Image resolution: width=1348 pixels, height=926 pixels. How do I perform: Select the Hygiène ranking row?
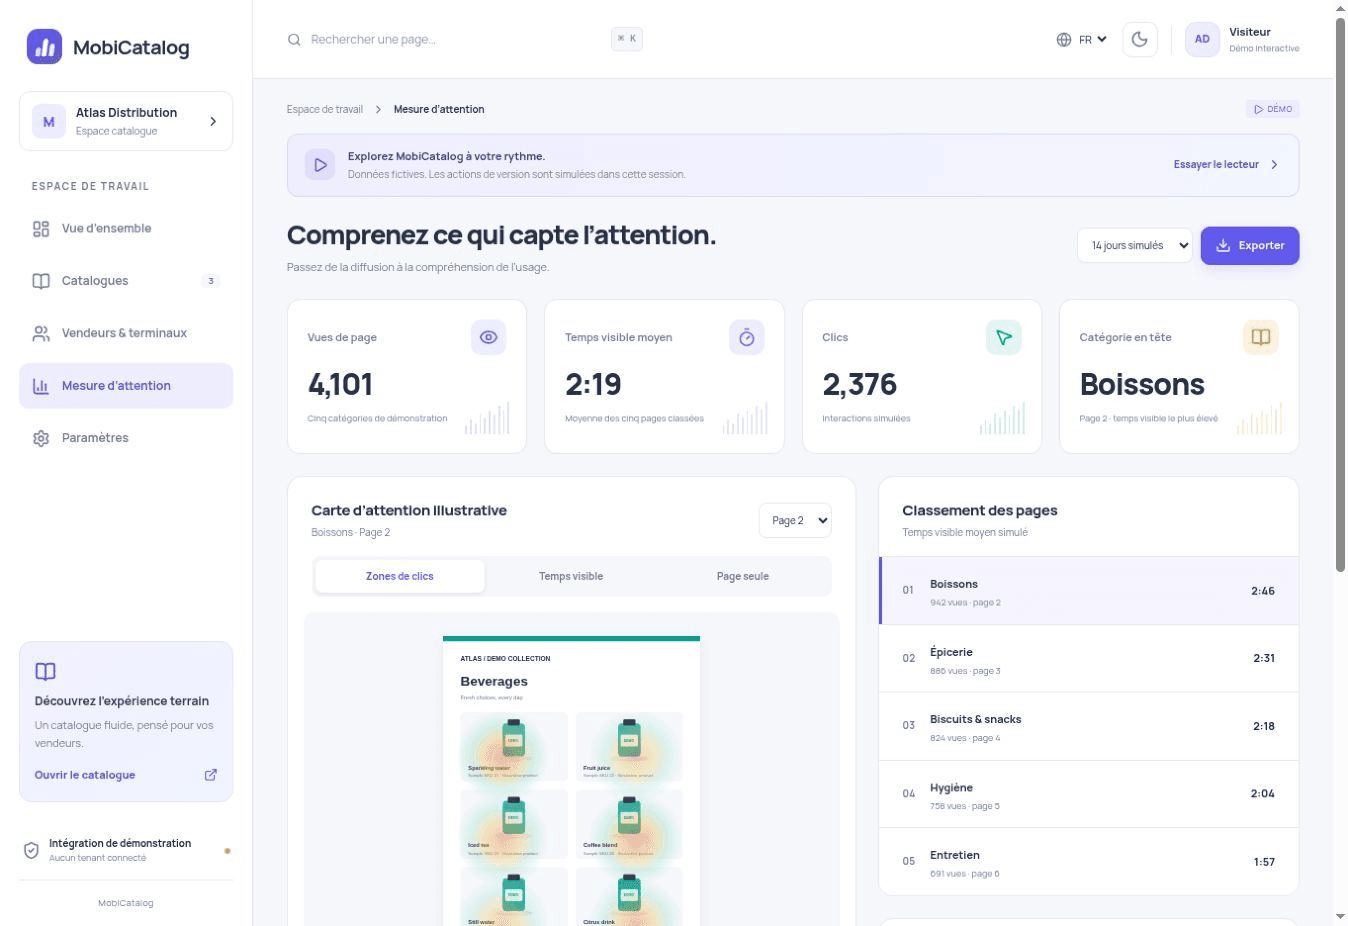[x=1089, y=794]
